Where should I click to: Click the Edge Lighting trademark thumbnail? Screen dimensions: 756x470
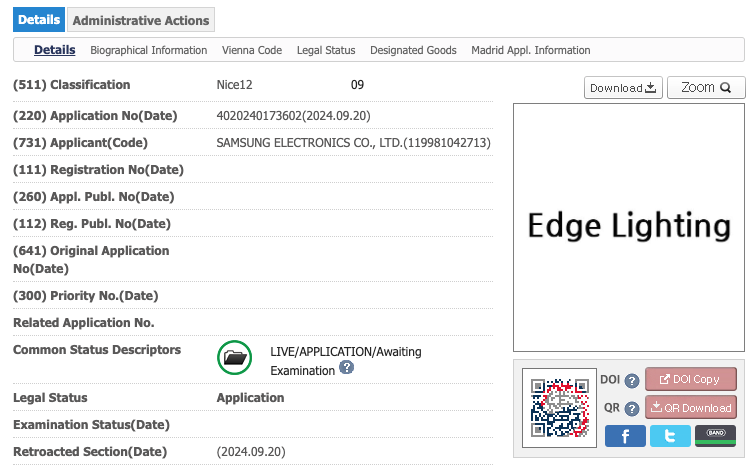click(629, 227)
